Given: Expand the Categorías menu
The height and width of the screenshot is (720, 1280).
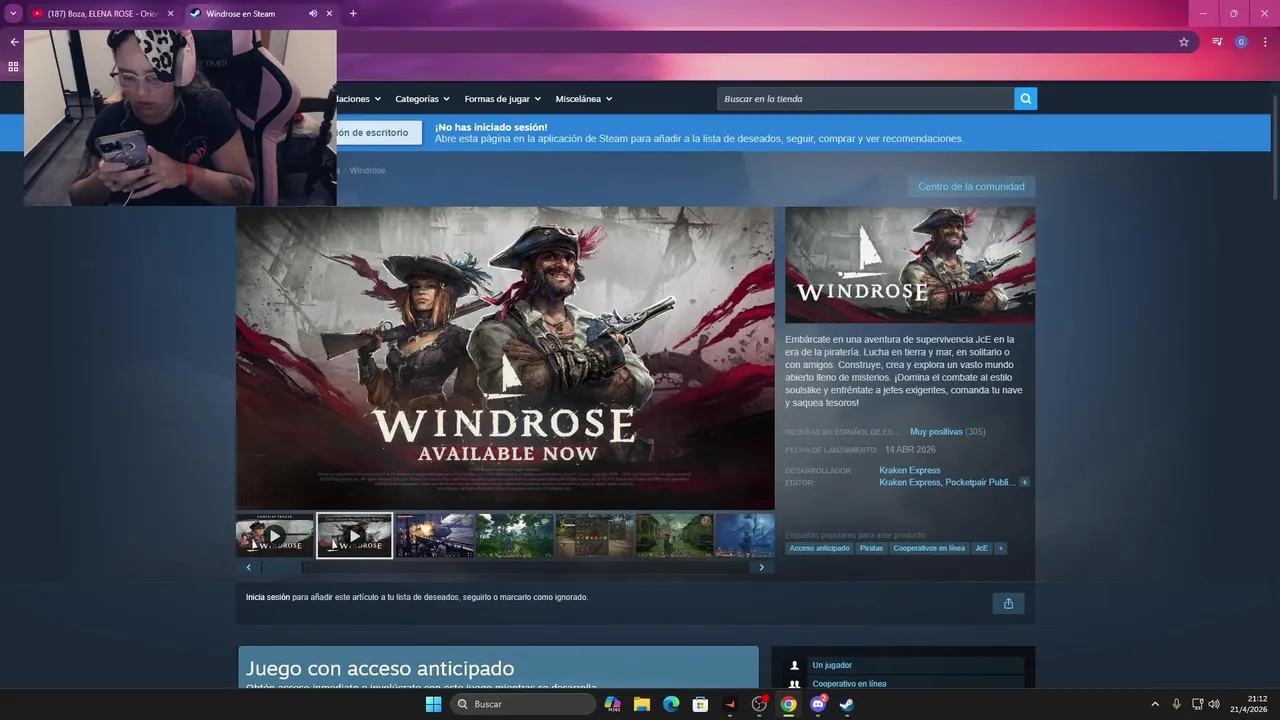Looking at the screenshot, I should [422, 99].
